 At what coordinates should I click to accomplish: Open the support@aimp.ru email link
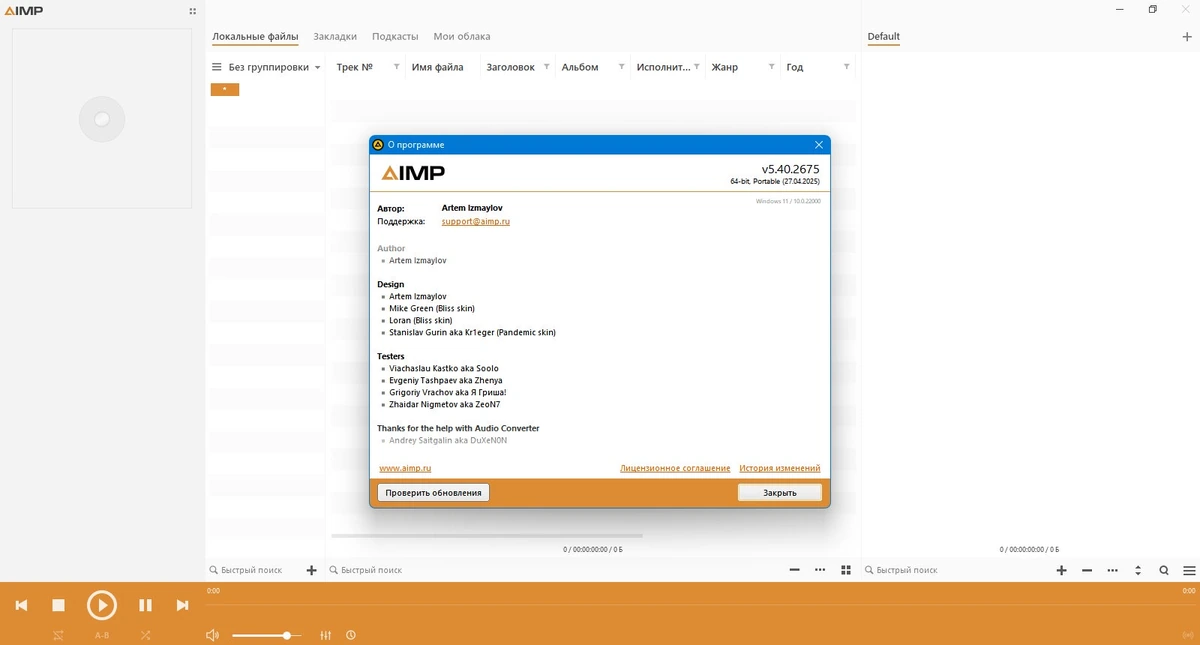pyautogui.click(x=476, y=221)
